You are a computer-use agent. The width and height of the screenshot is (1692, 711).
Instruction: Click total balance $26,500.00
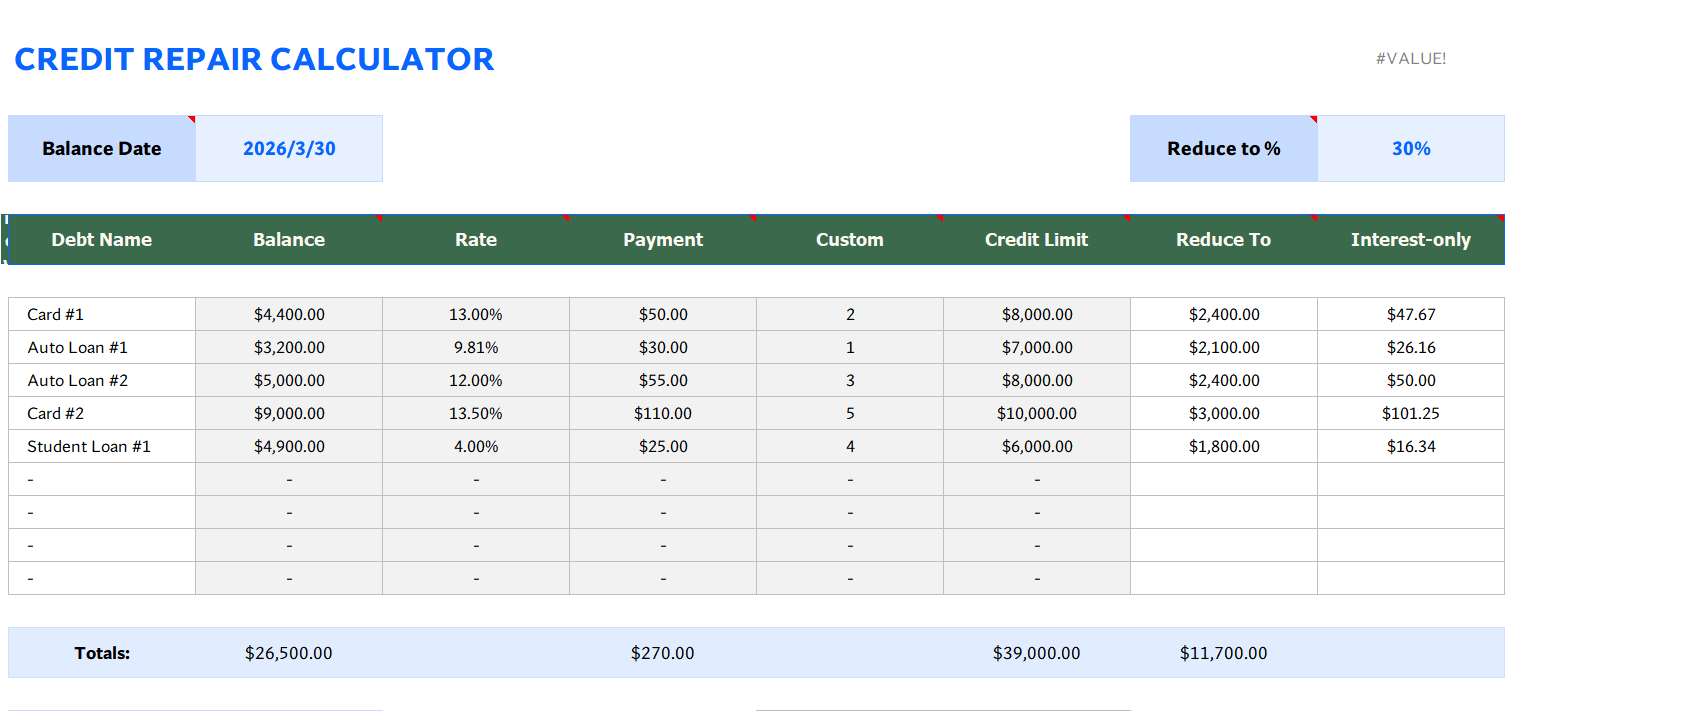pos(289,653)
